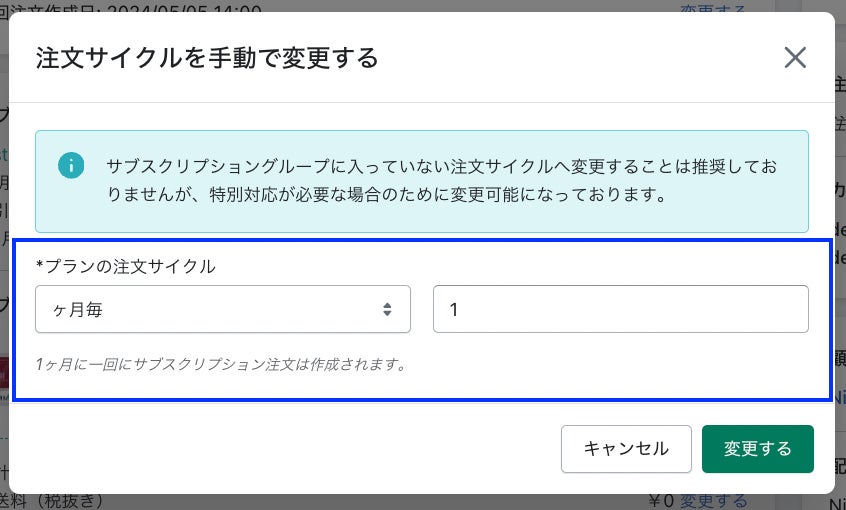Confirm with the green 変更する button
This screenshot has height=510, width=846.
757,448
